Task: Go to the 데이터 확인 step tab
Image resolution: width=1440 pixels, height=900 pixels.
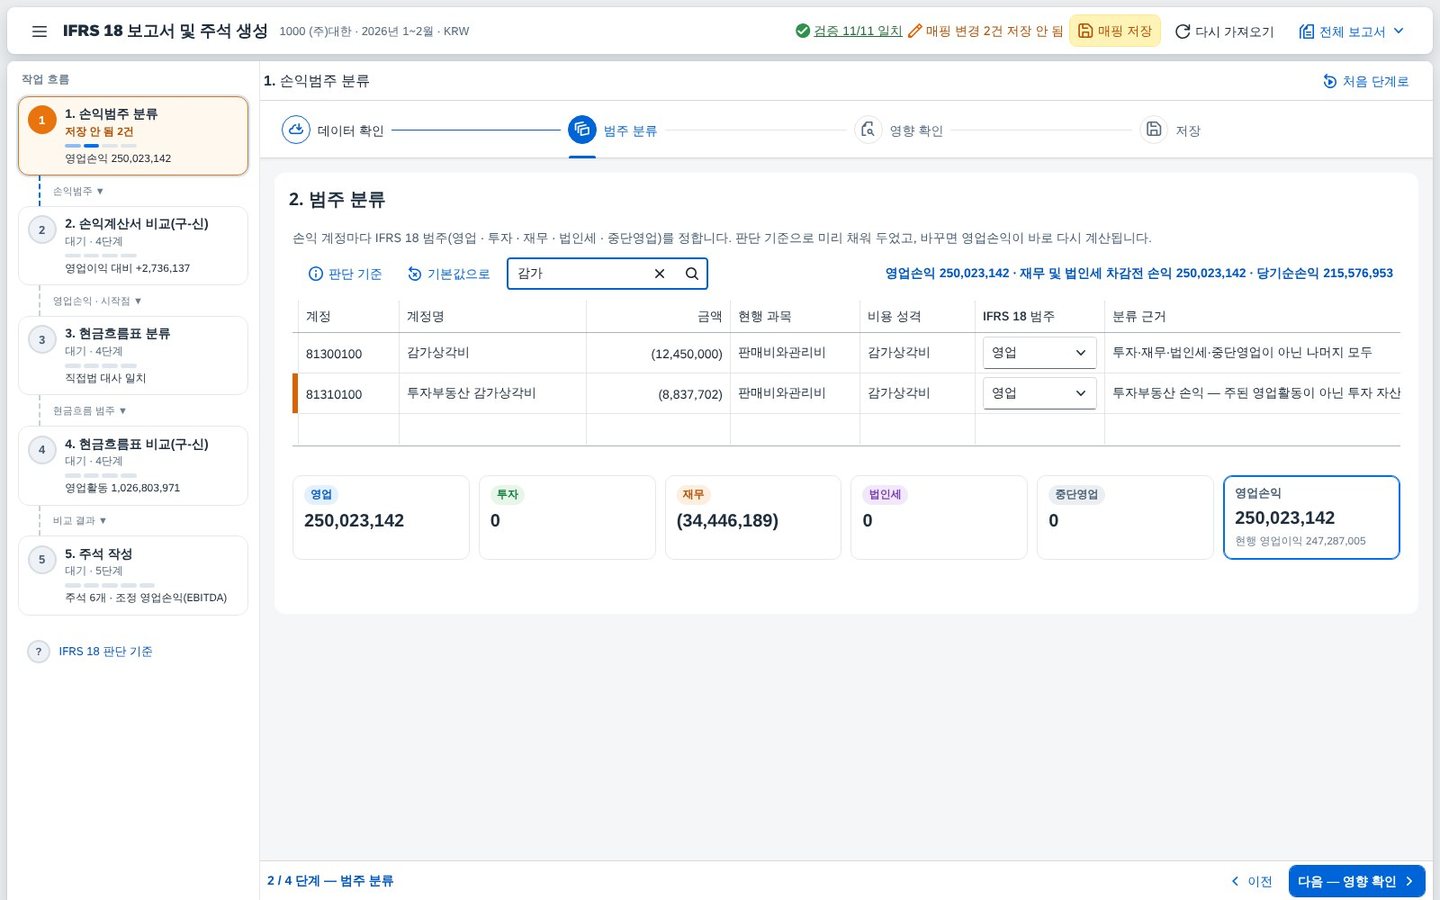Action: point(334,130)
